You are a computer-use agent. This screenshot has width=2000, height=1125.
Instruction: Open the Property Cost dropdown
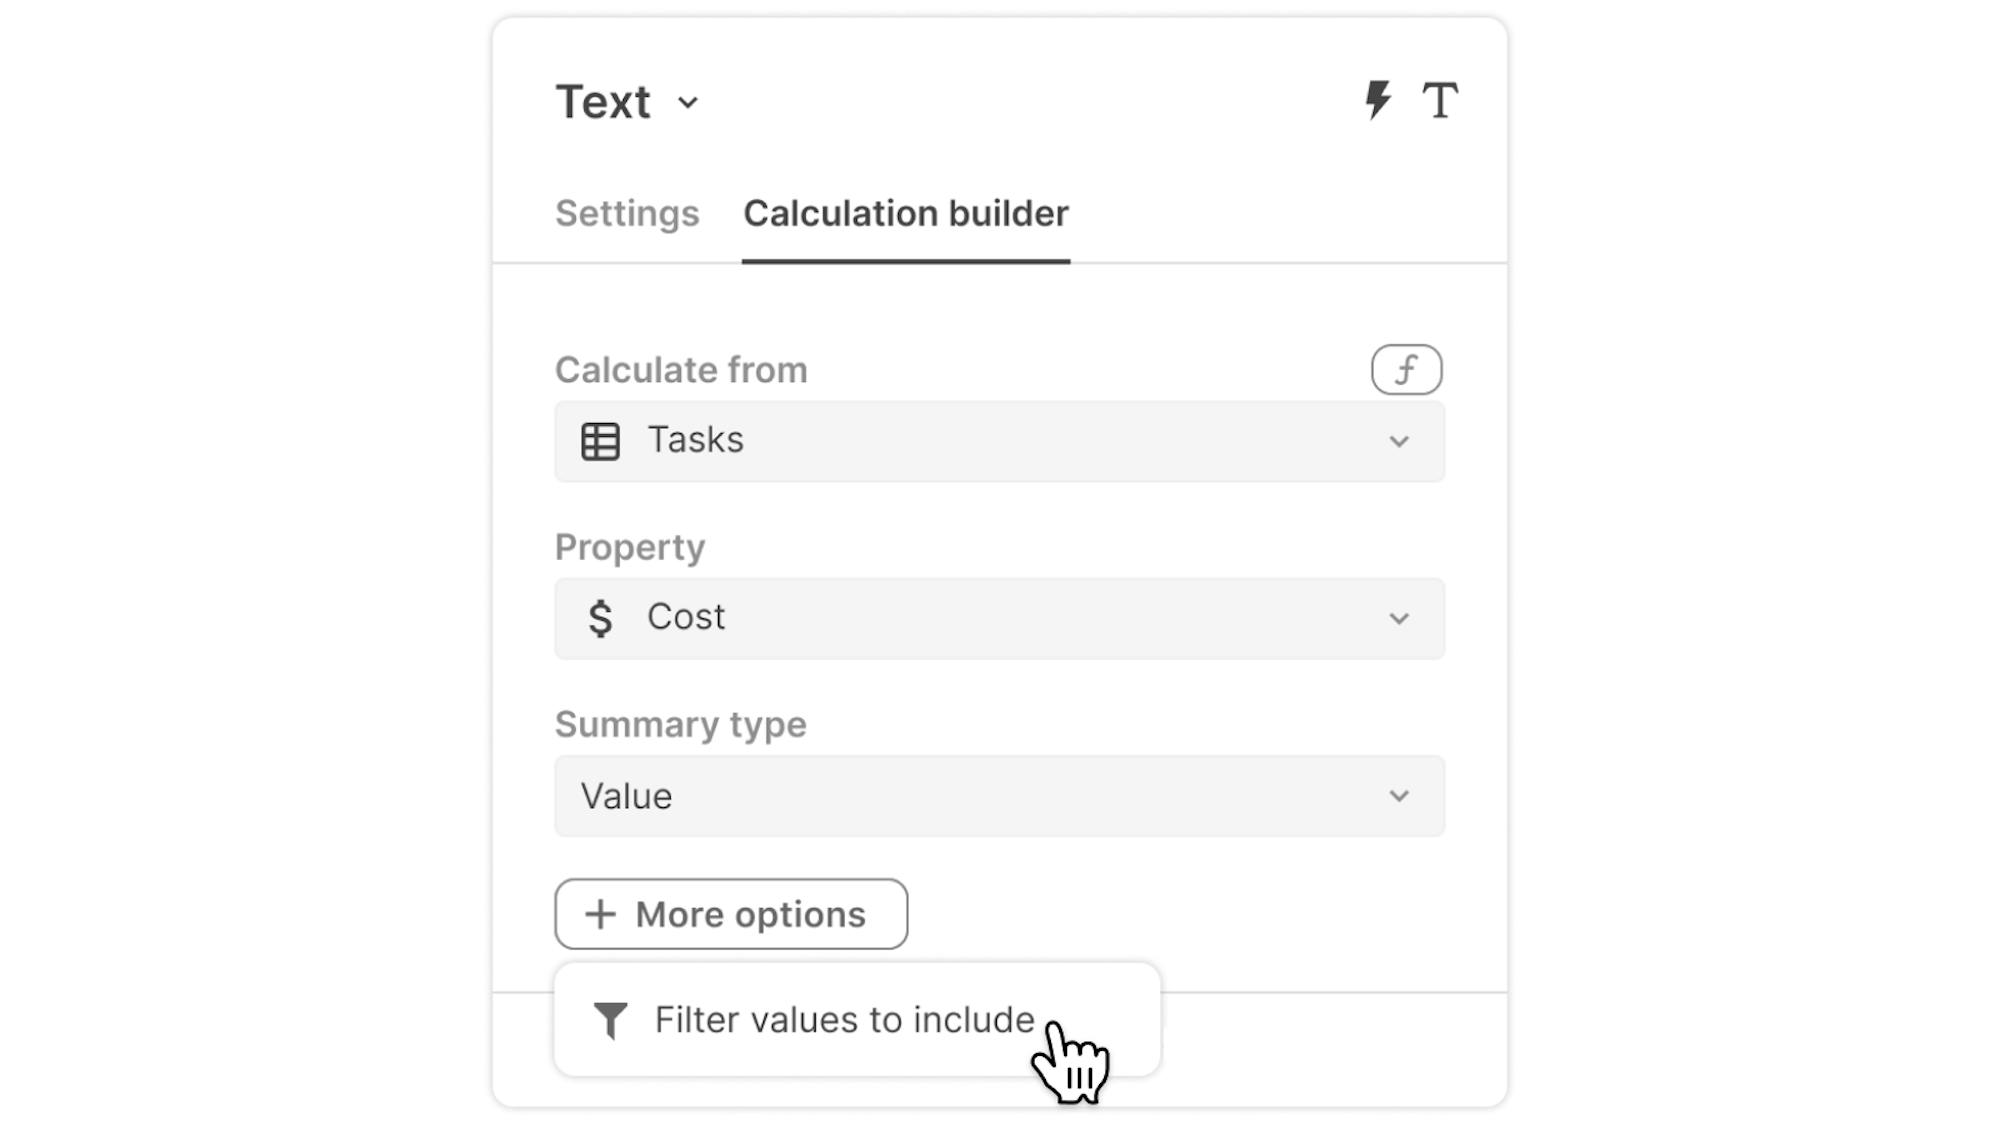(x=1000, y=618)
